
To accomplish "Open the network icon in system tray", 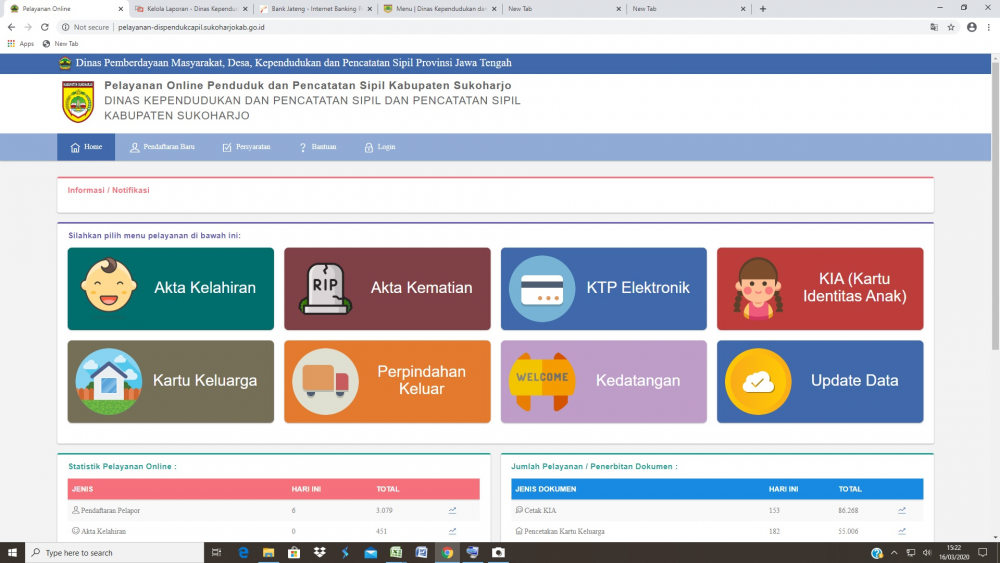I will pyautogui.click(x=911, y=553).
